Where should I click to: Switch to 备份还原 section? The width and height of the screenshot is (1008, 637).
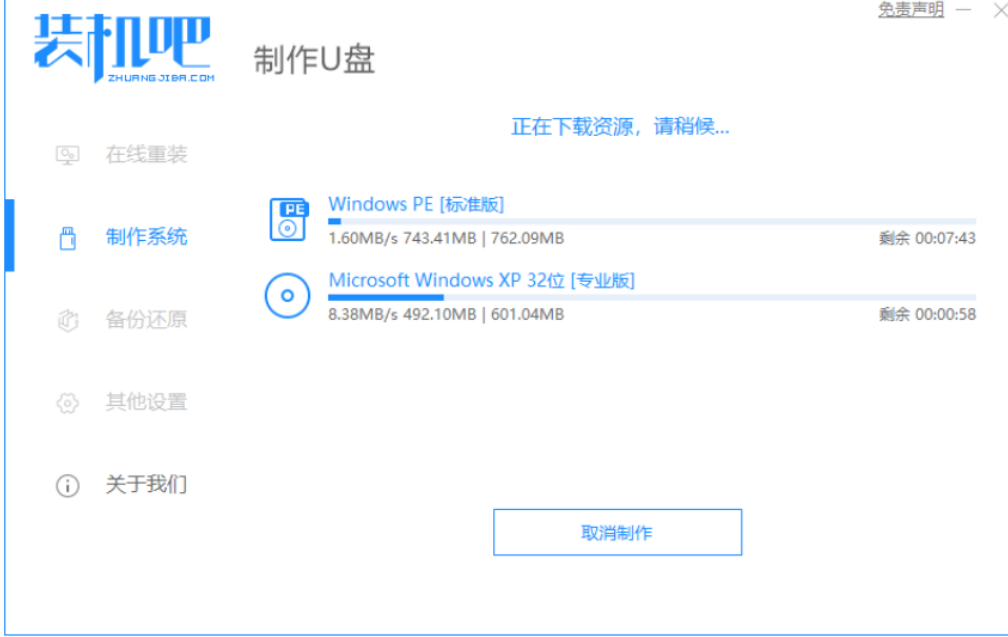coord(147,319)
